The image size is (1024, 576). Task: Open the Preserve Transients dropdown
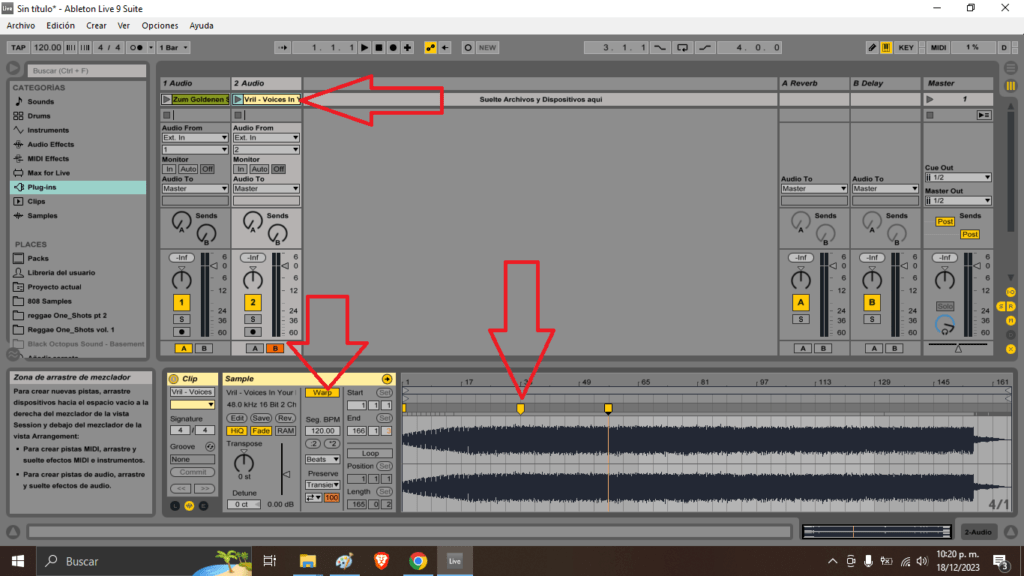click(323, 485)
